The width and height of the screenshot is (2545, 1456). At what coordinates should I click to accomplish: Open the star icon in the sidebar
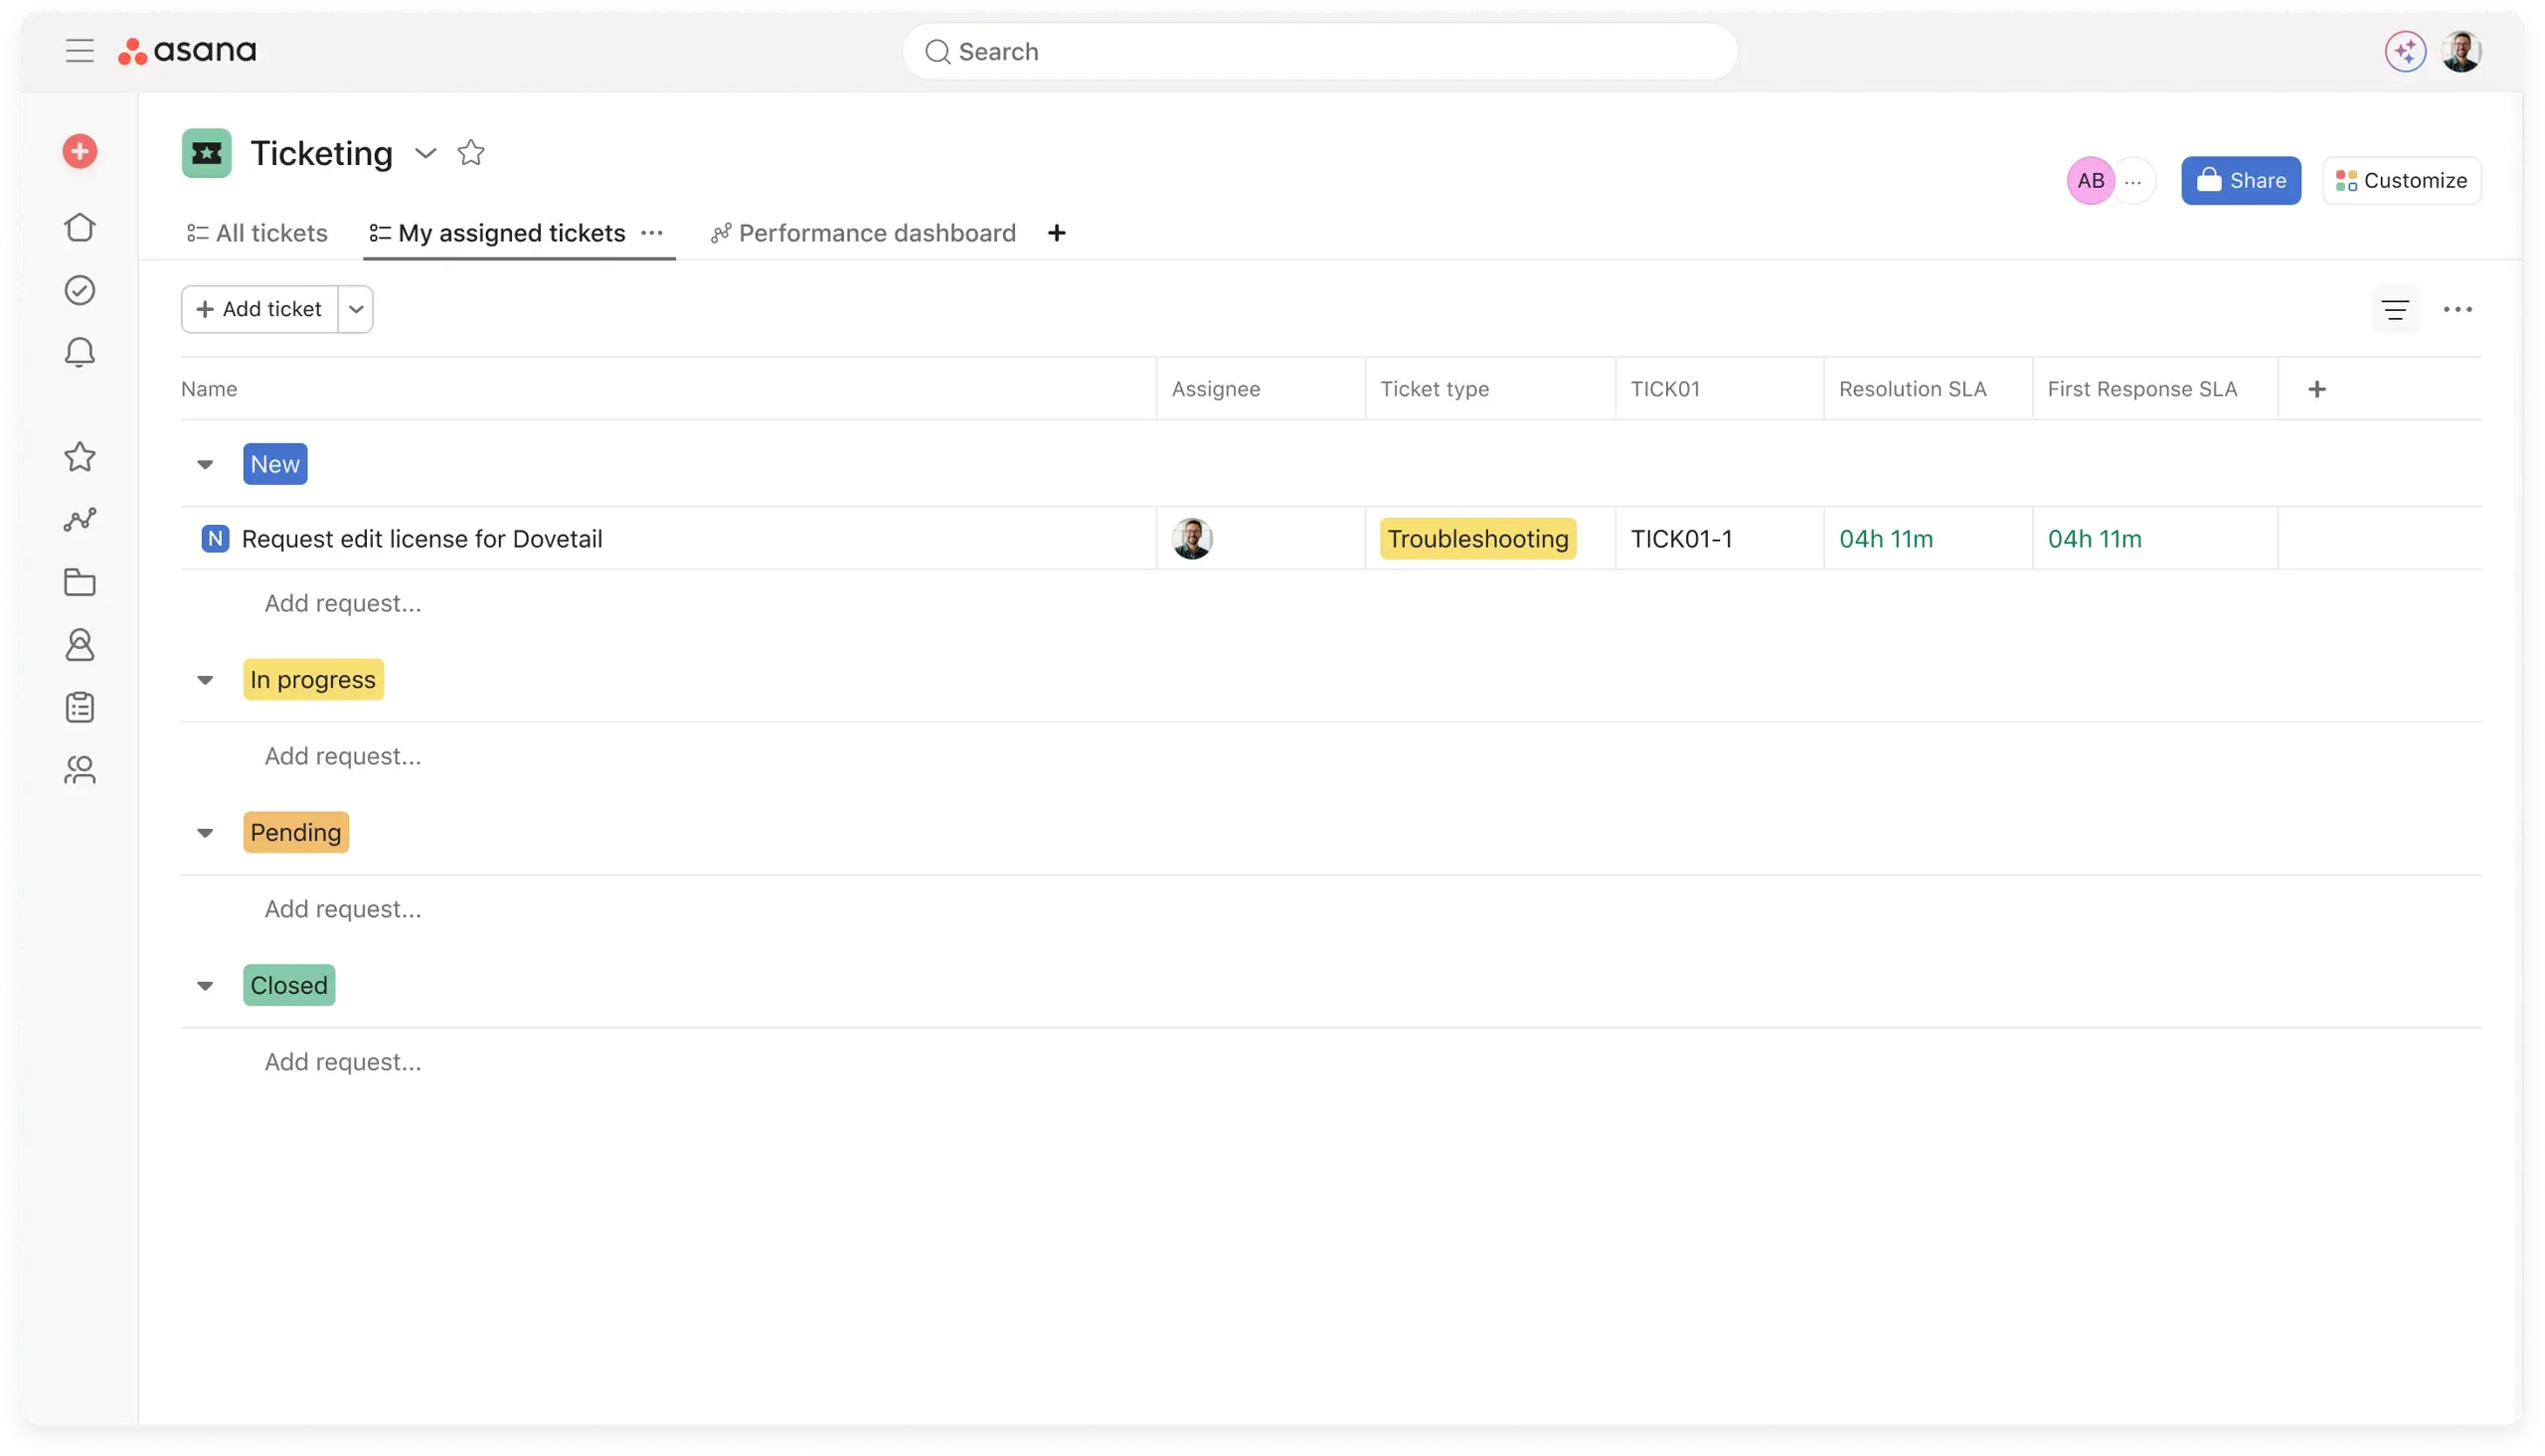(x=80, y=457)
